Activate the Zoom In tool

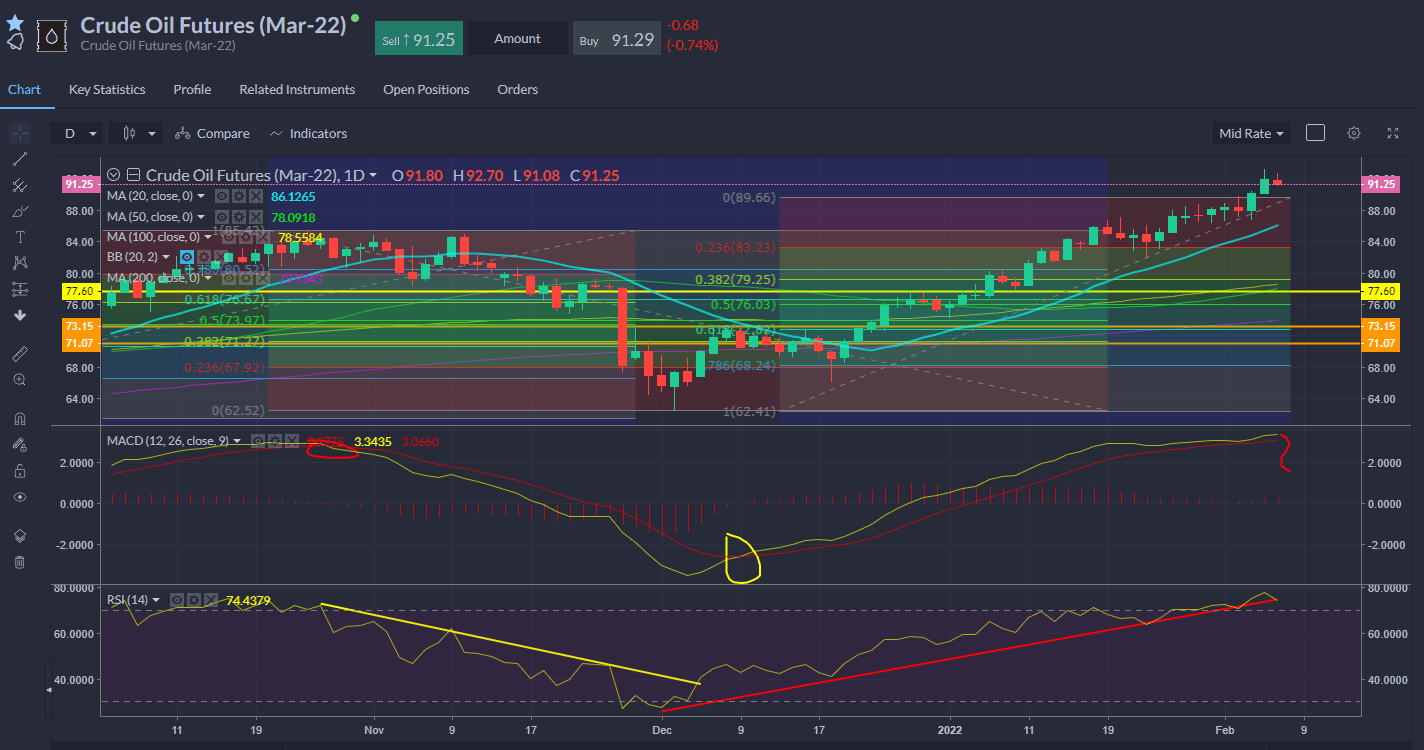(20, 379)
